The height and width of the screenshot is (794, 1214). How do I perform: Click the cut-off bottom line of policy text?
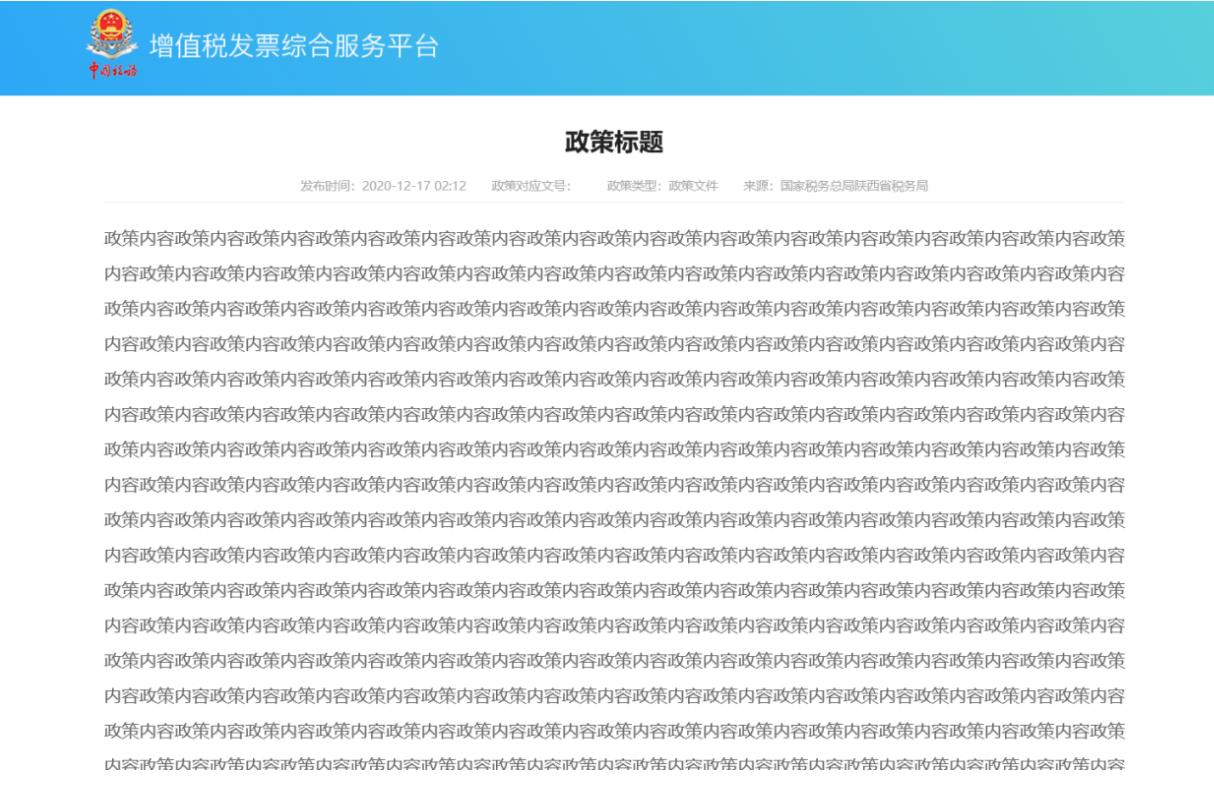(x=614, y=765)
